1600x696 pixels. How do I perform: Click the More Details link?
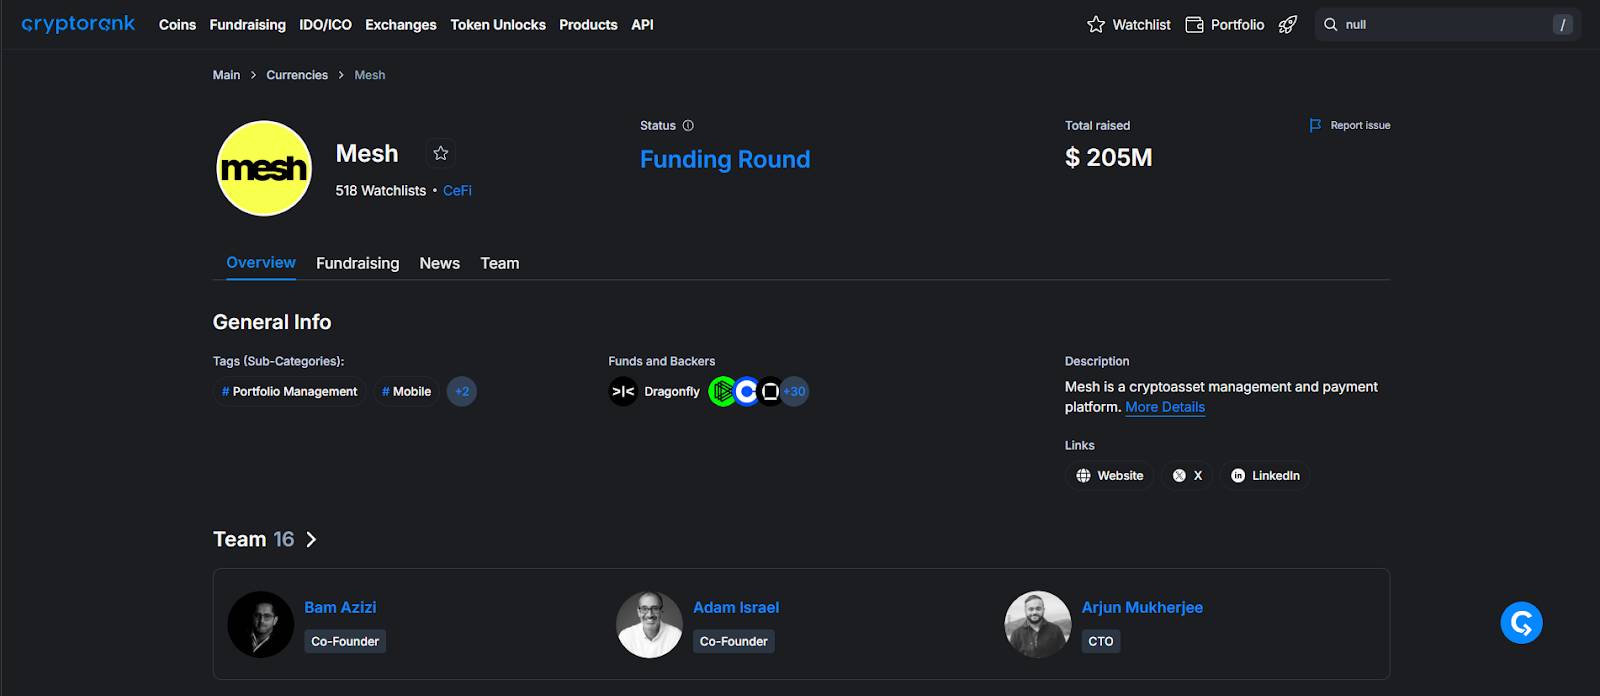[1164, 407]
